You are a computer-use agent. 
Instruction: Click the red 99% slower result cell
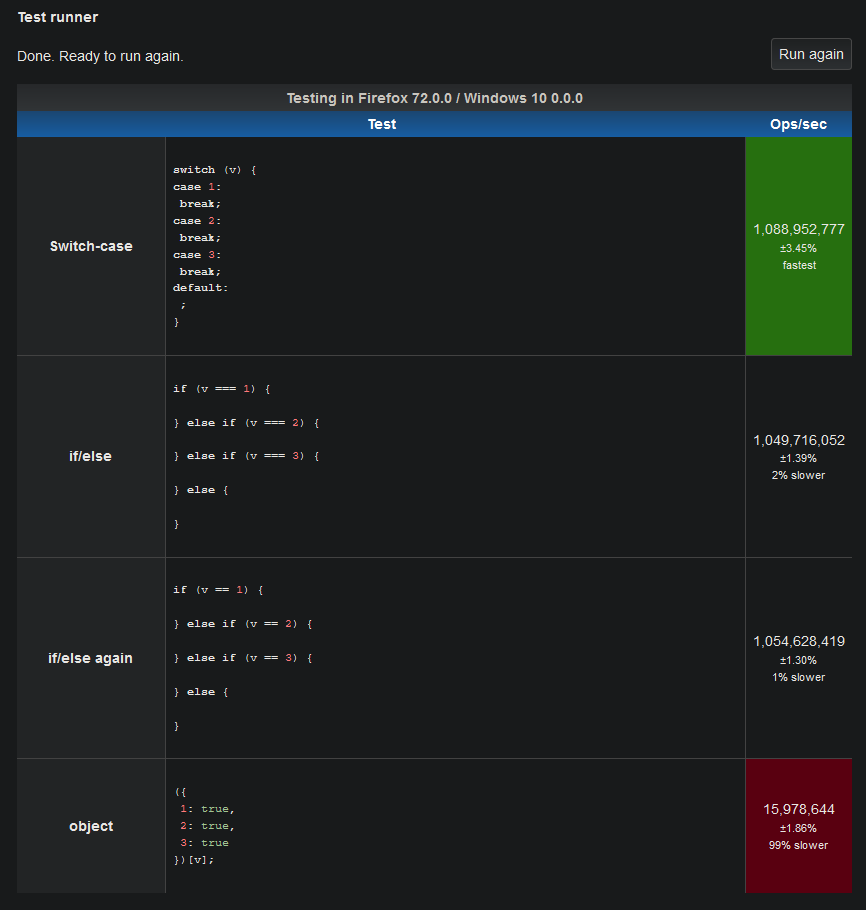(x=799, y=826)
